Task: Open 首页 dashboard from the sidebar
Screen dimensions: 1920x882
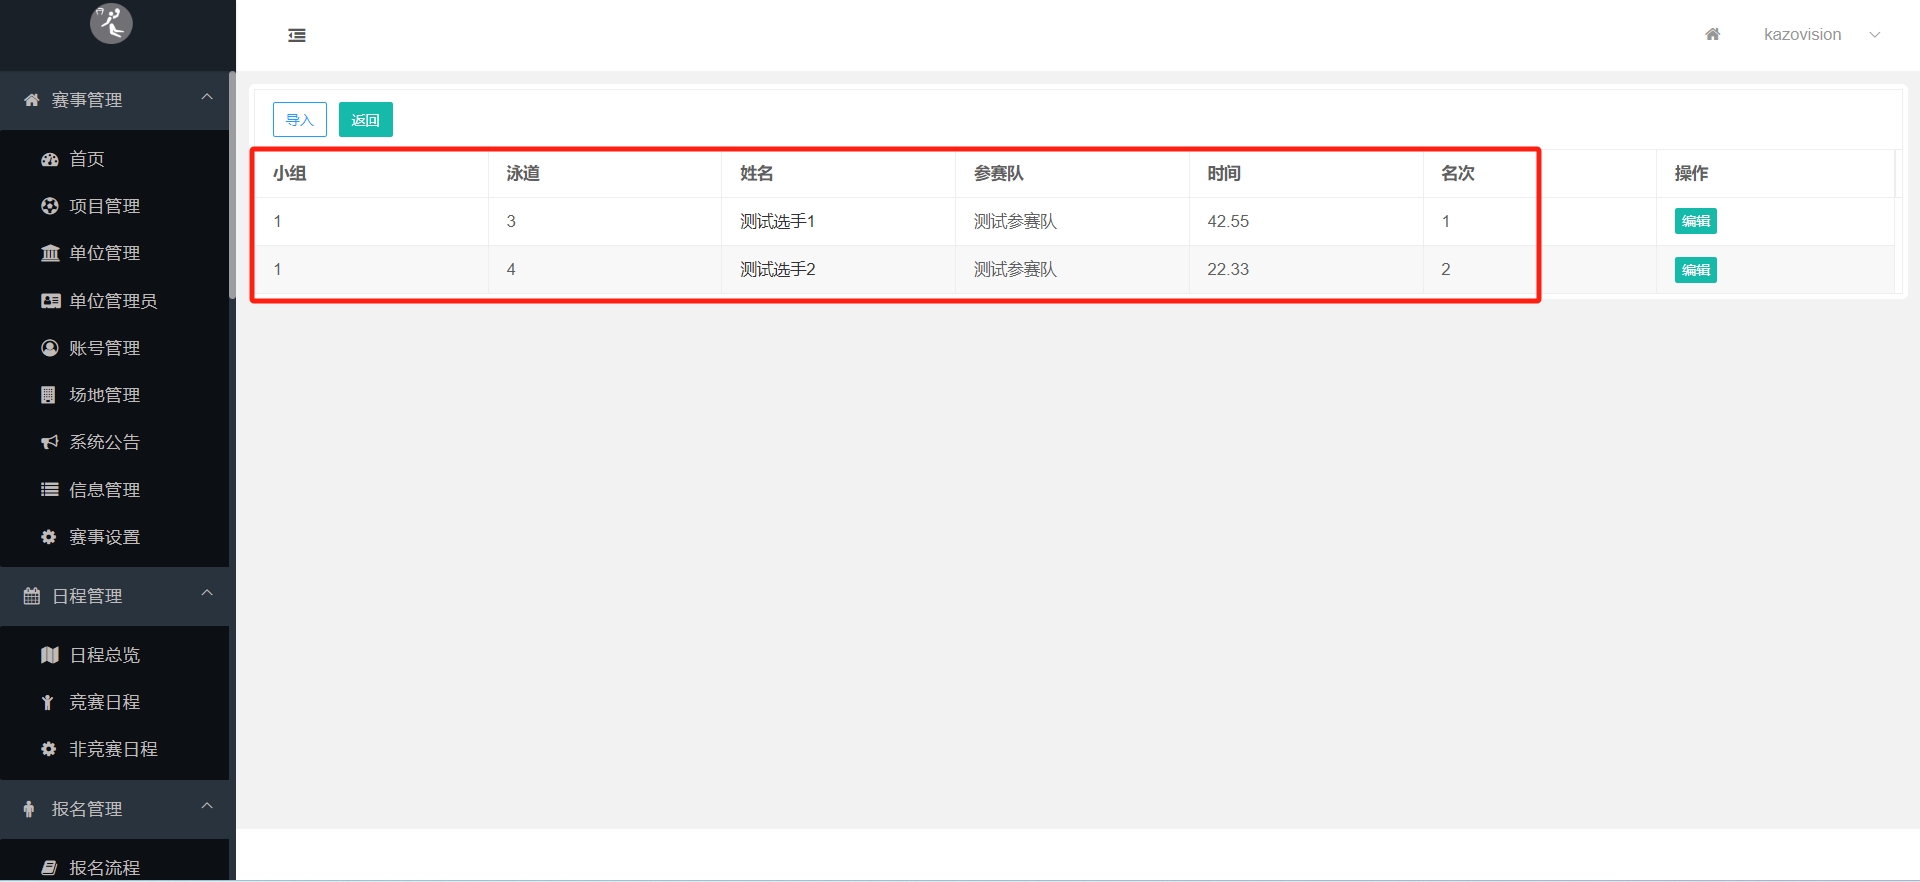Action: pos(87,159)
